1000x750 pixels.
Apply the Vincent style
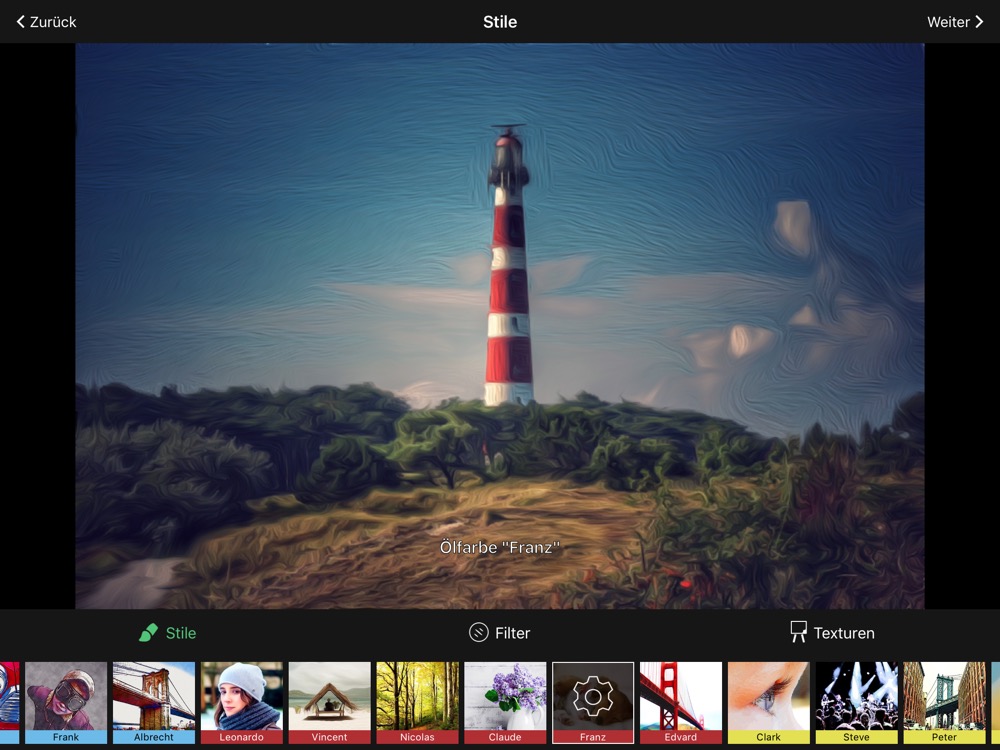click(330, 702)
